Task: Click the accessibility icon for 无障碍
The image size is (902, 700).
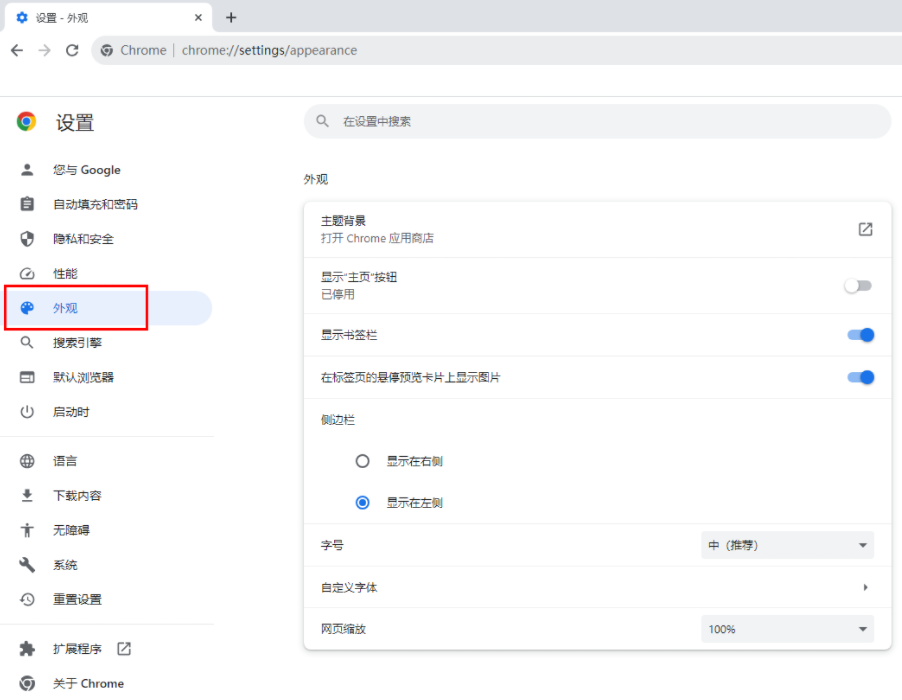Action: pos(27,530)
